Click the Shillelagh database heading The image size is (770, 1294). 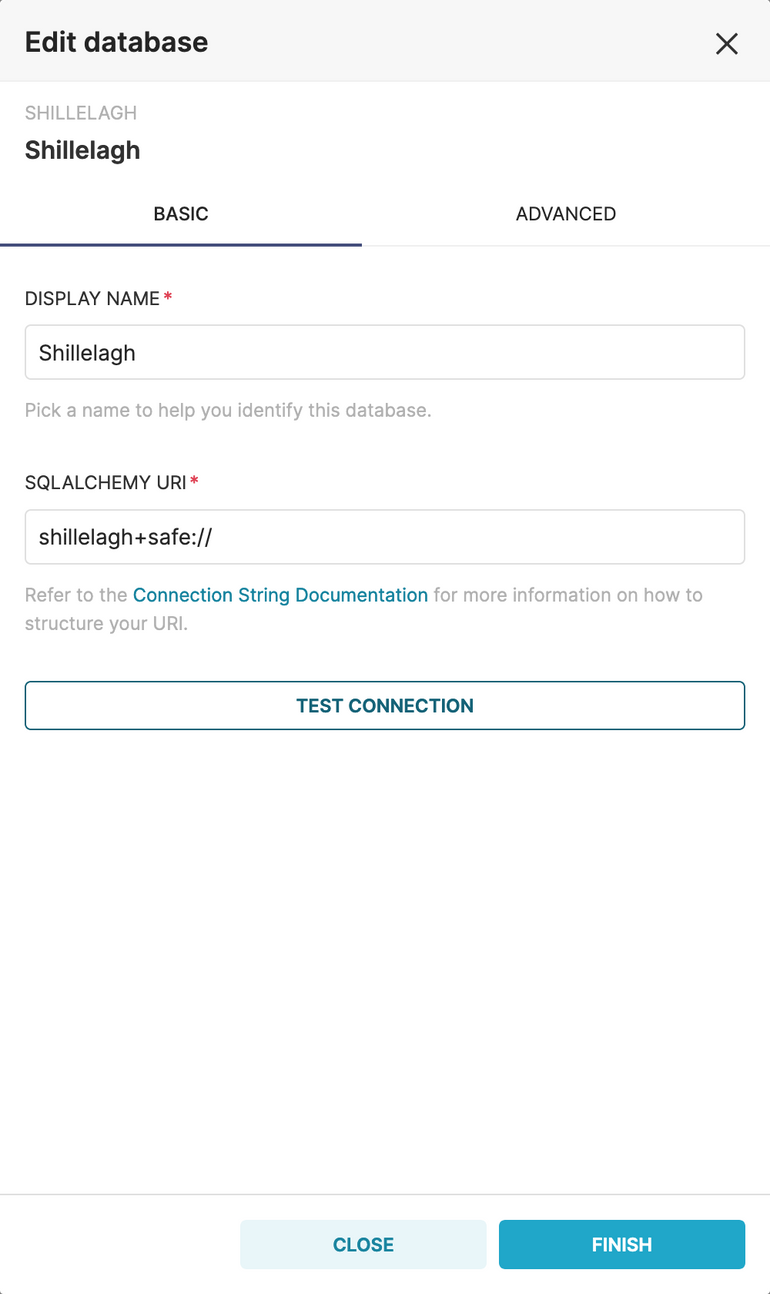pyautogui.click(x=82, y=150)
